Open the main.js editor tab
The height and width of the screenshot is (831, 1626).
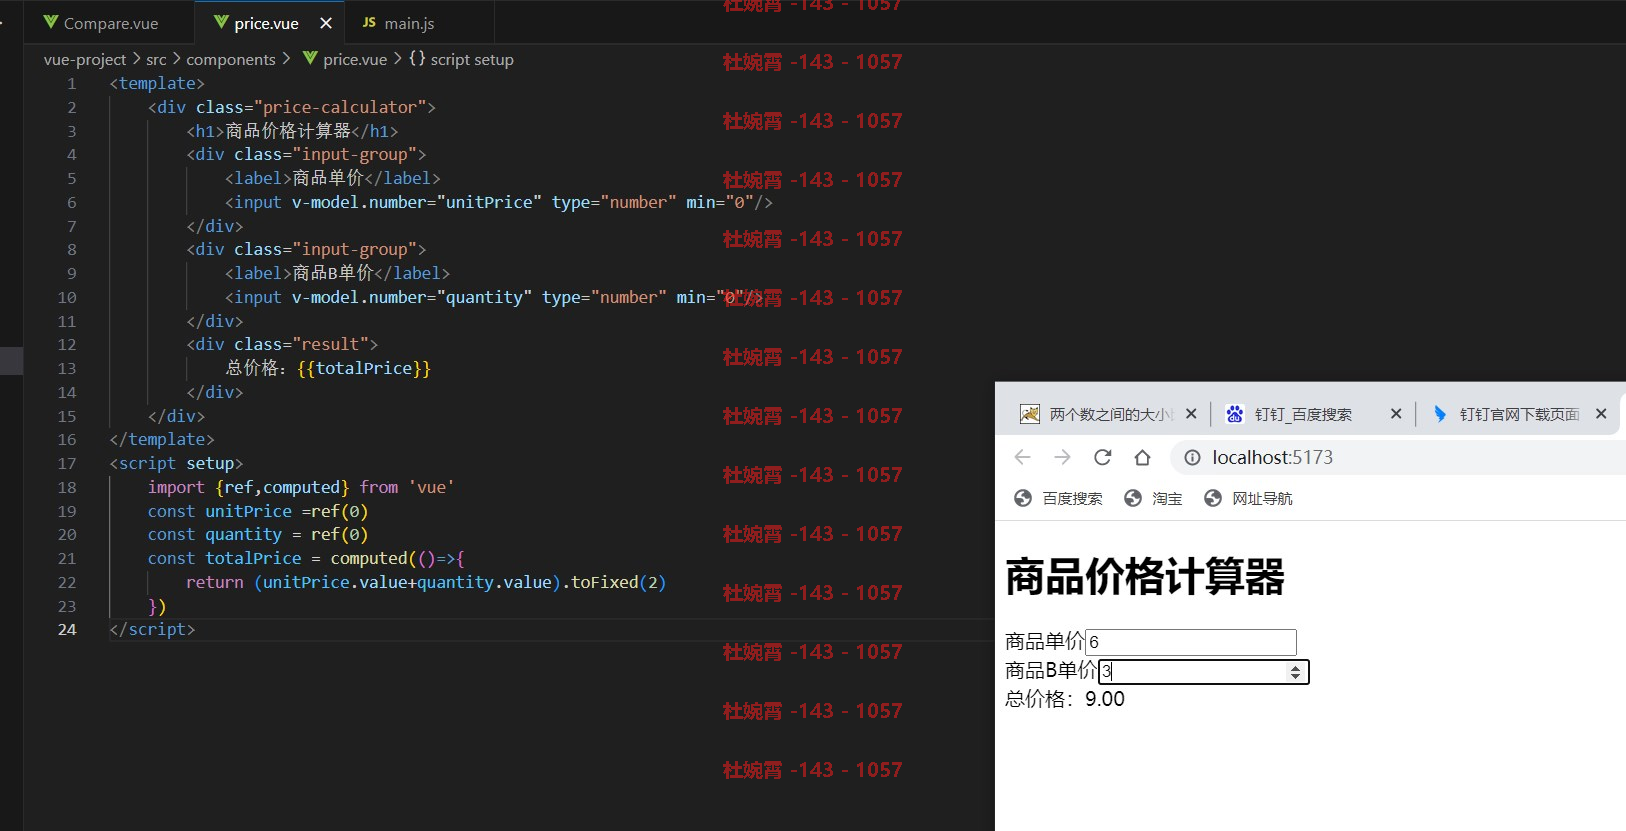point(410,23)
